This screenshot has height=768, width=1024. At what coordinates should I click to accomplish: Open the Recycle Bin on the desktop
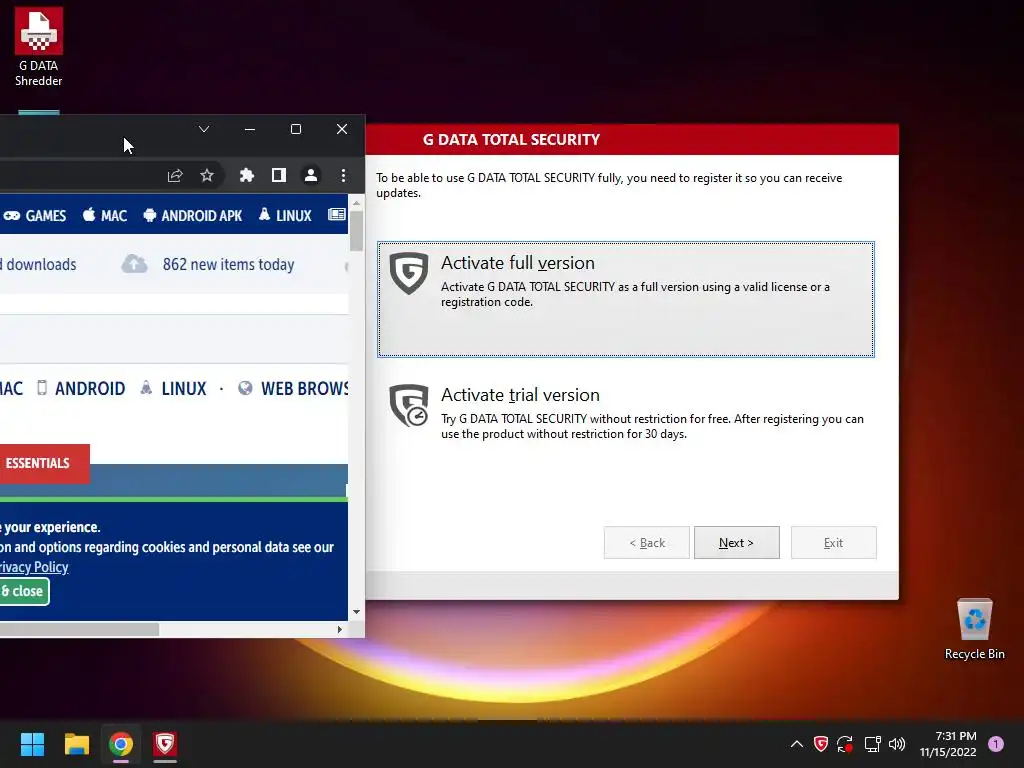tap(974, 630)
